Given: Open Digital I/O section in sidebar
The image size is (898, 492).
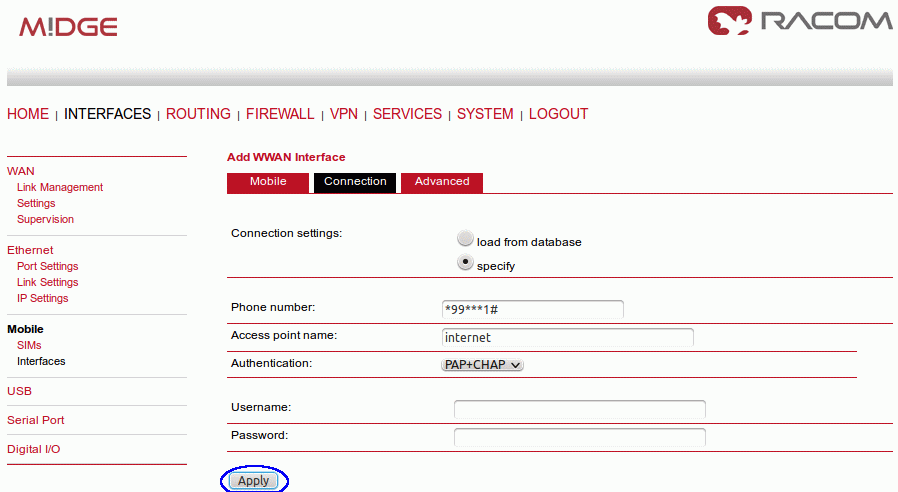Looking at the screenshot, I should coord(33,450).
